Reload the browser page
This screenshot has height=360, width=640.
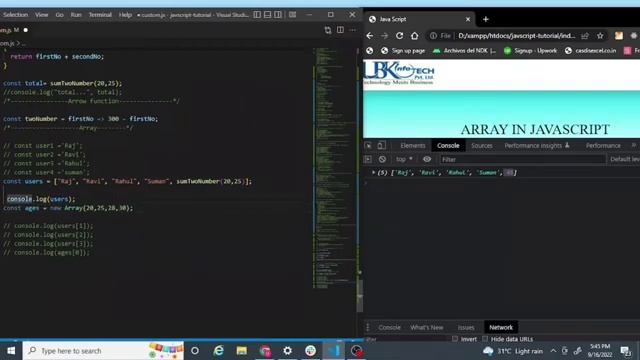click(x=400, y=36)
